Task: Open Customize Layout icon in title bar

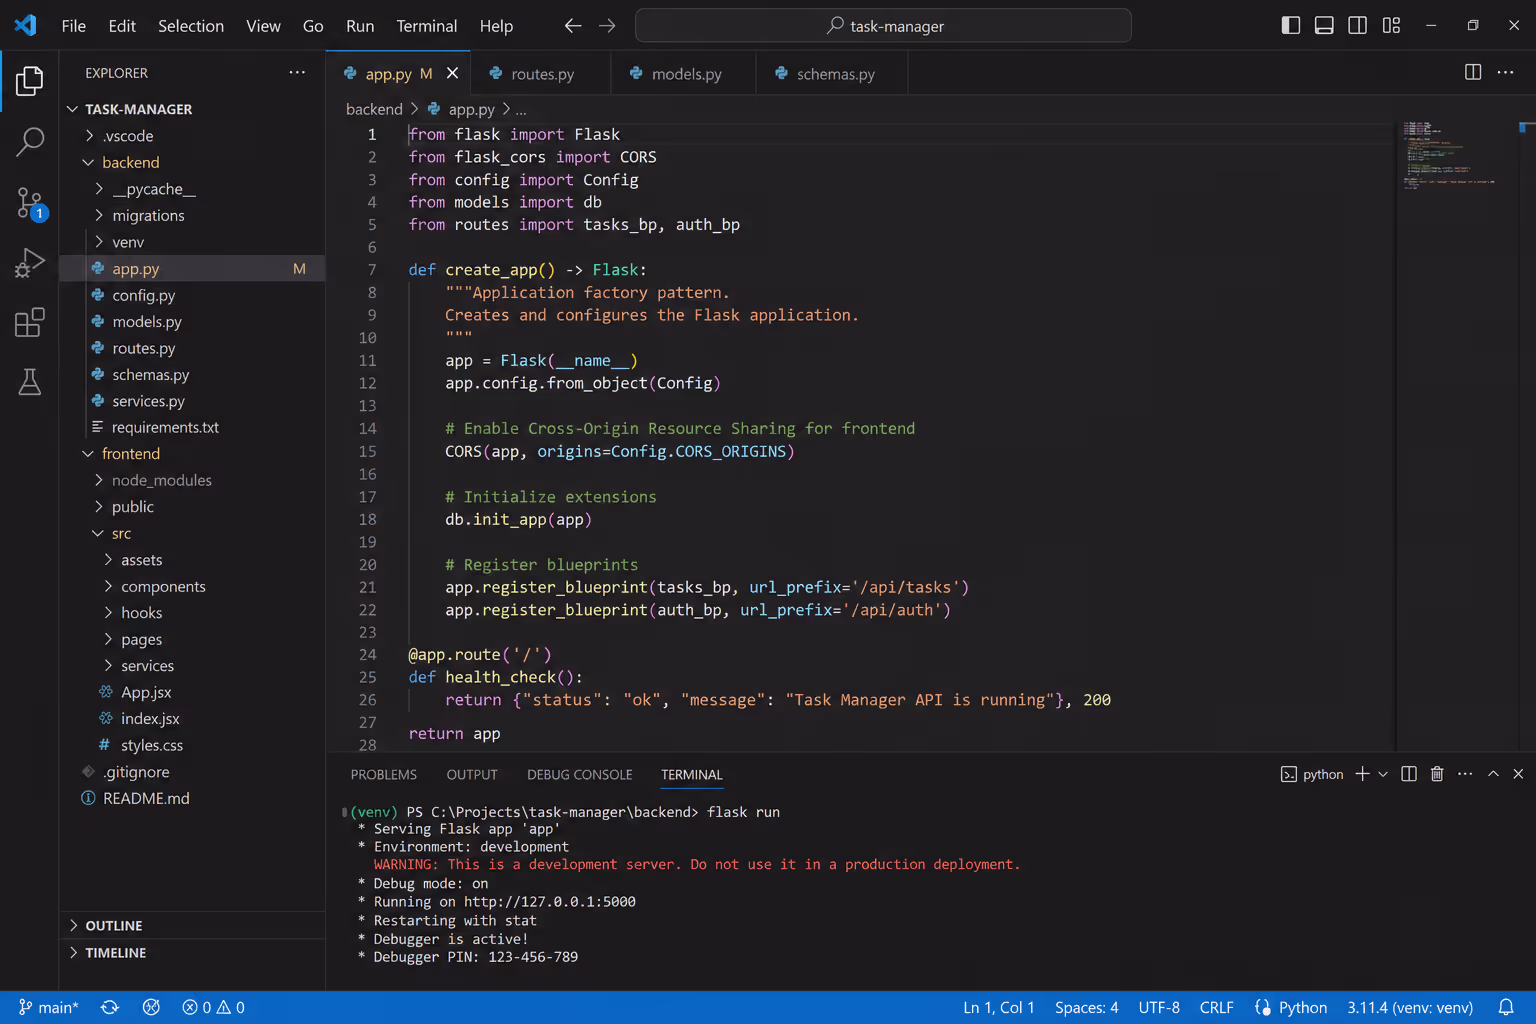Action: coord(1391,25)
